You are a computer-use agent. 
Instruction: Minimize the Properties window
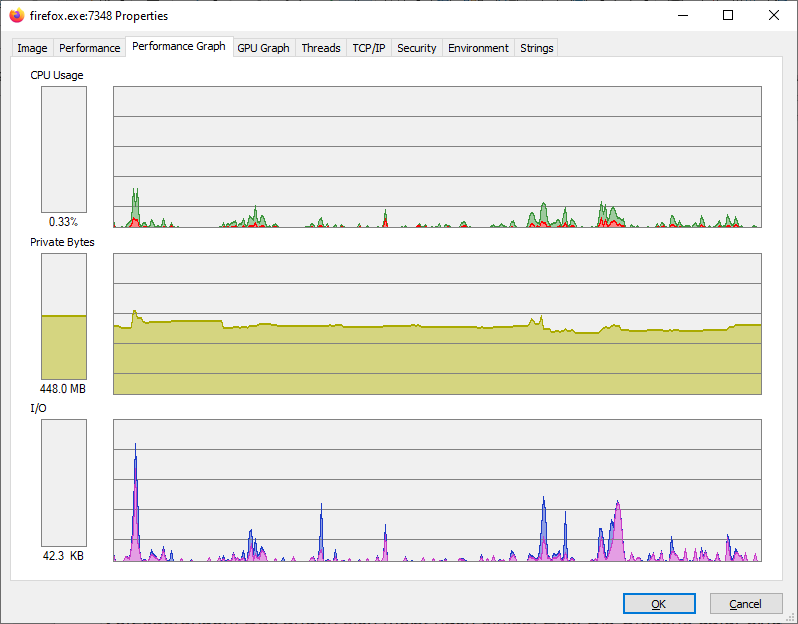coord(683,15)
